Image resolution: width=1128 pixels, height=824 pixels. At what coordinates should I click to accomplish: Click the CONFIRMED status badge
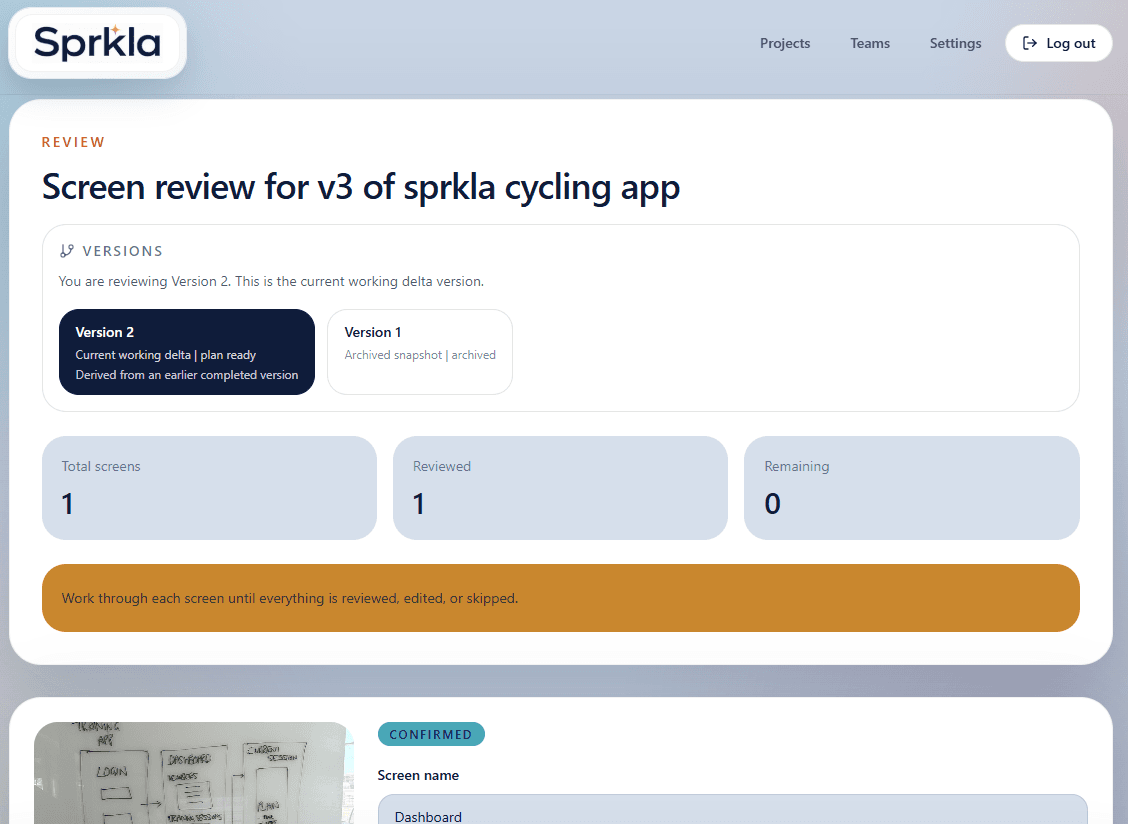pyautogui.click(x=431, y=734)
